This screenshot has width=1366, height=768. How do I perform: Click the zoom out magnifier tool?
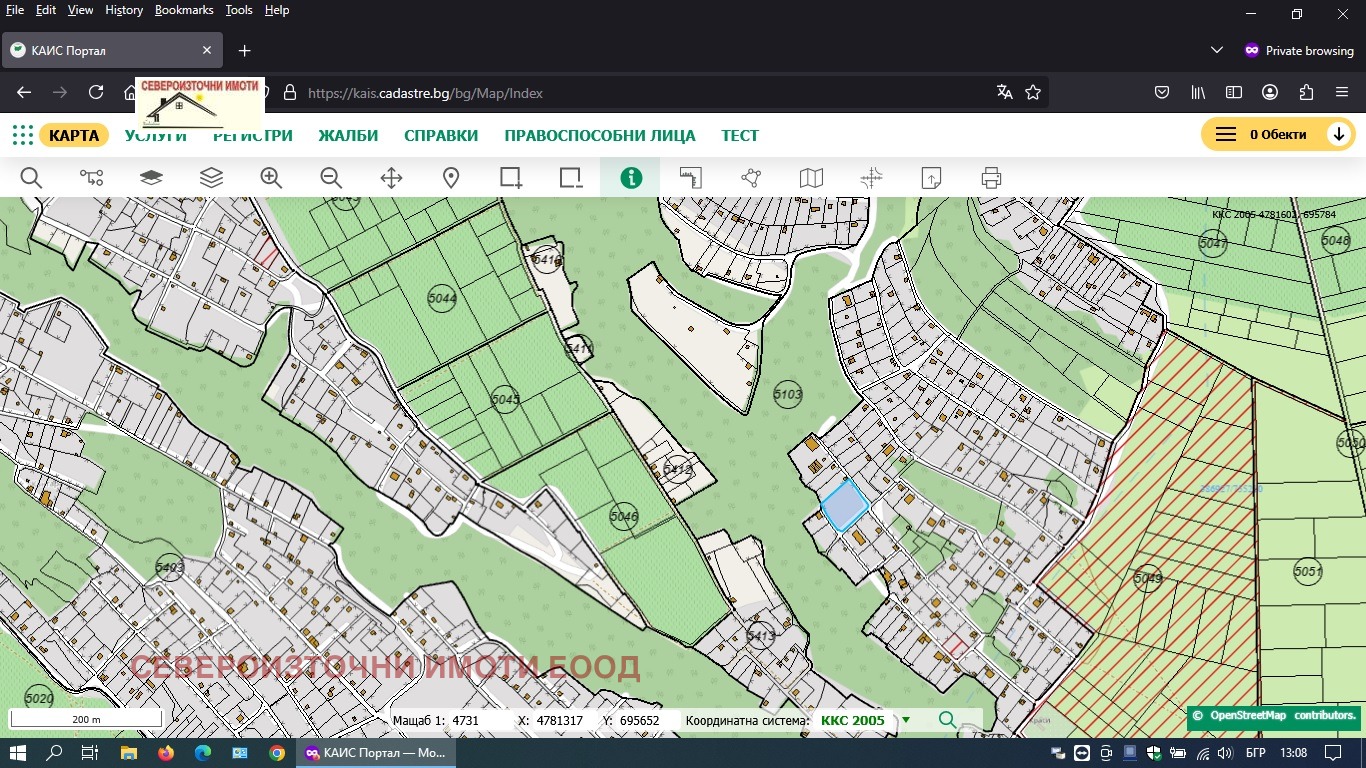coord(331,178)
